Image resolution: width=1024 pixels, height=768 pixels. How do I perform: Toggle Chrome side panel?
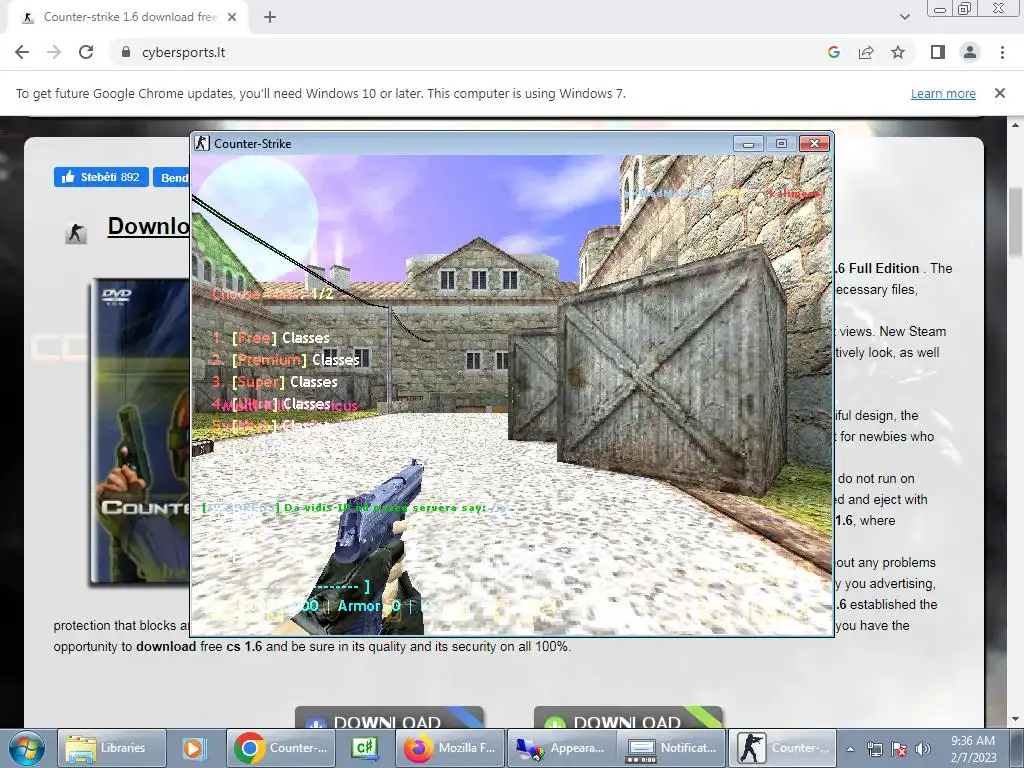[938, 52]
